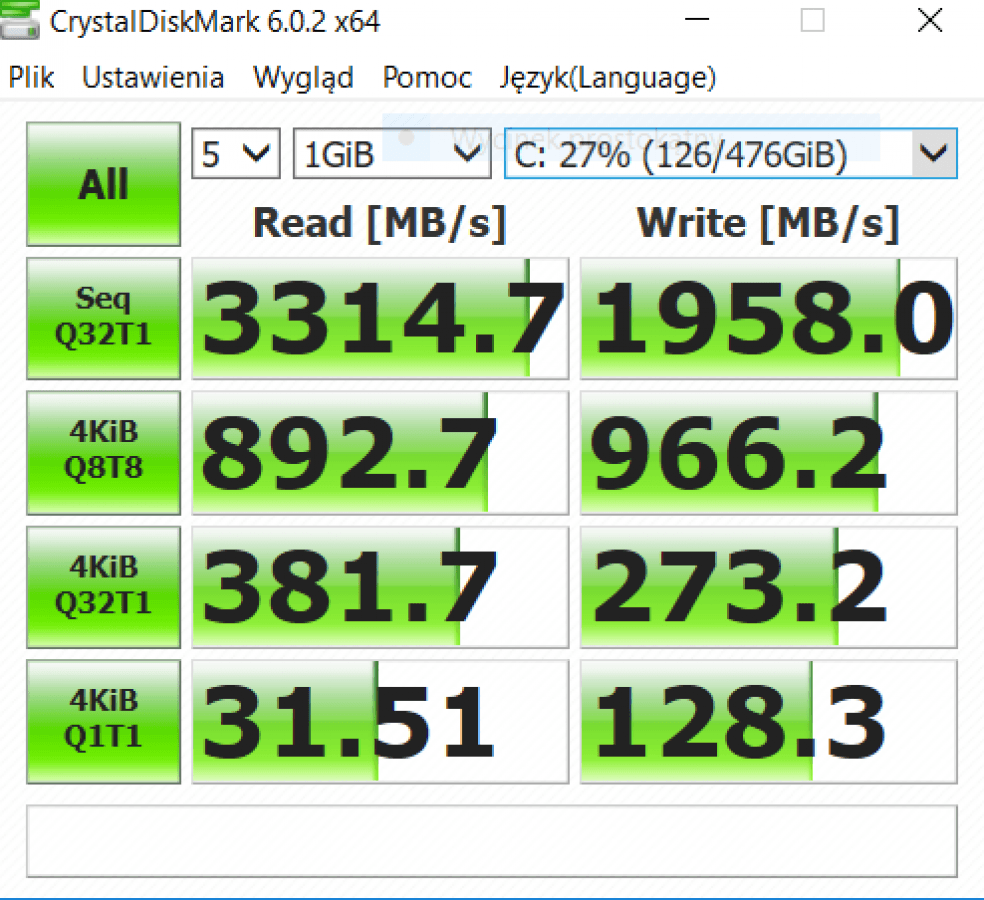The height and width of the screenshot is (900, 984).
Task: Maximize the CrystalDiskMark window
Action: [x=813, y=20]
